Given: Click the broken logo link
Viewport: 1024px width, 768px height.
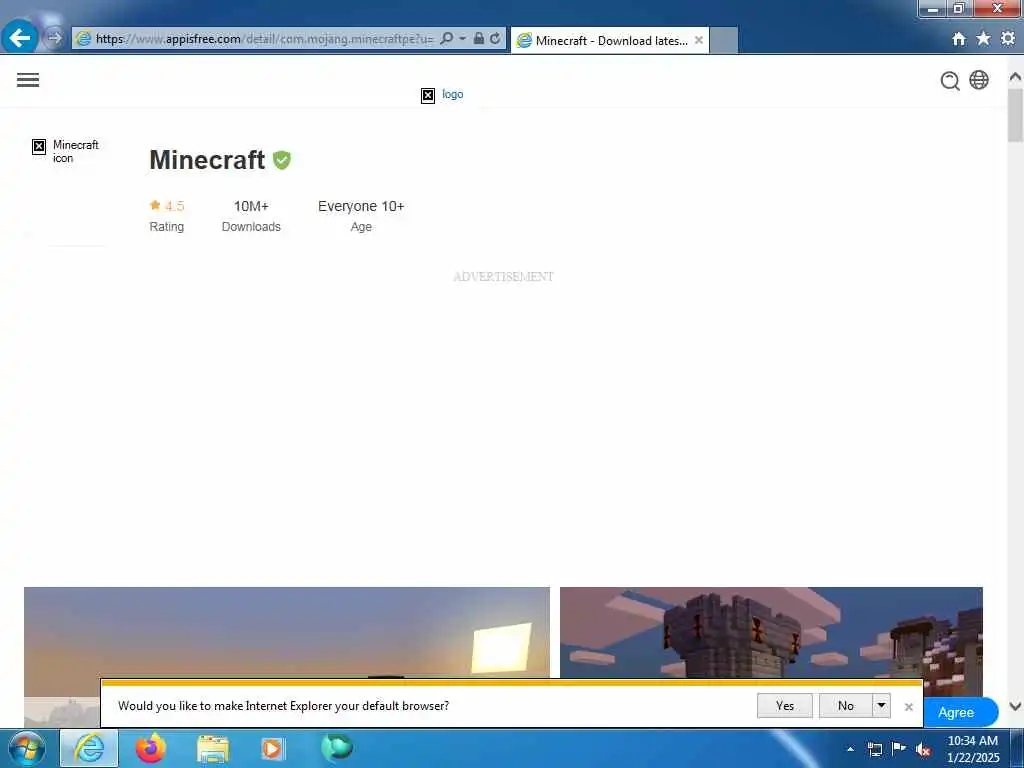Looking at the screenshot, I should pyautogui.click(x=442, y=95).
